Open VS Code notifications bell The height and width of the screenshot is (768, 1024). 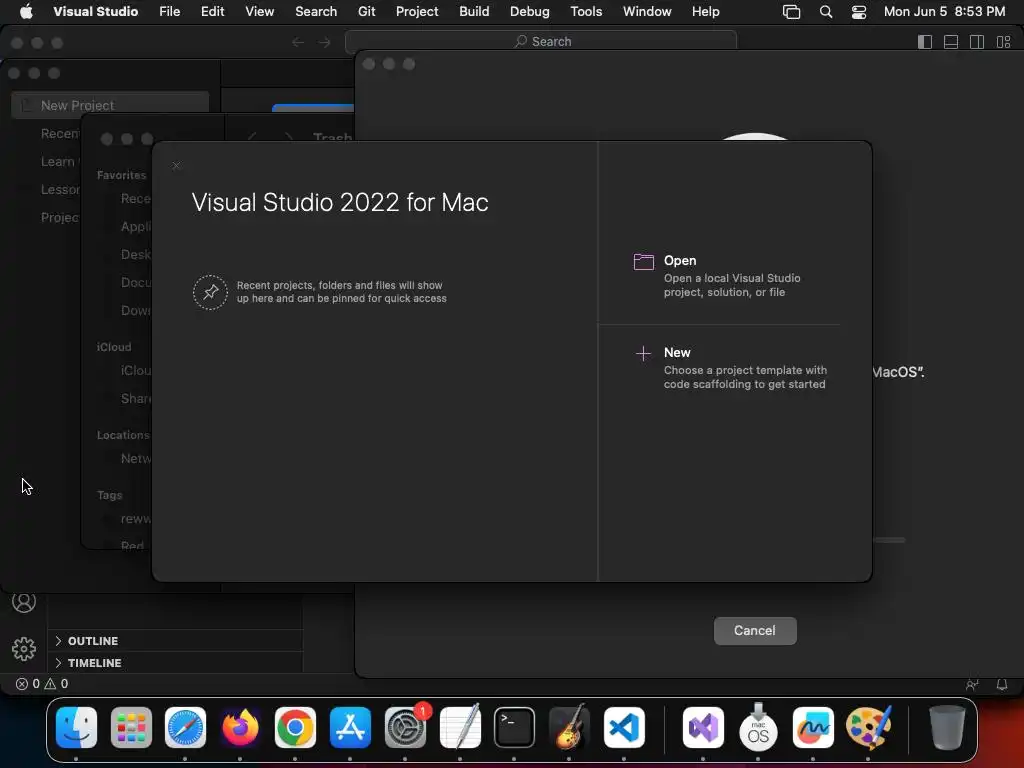click(1002, 684)
